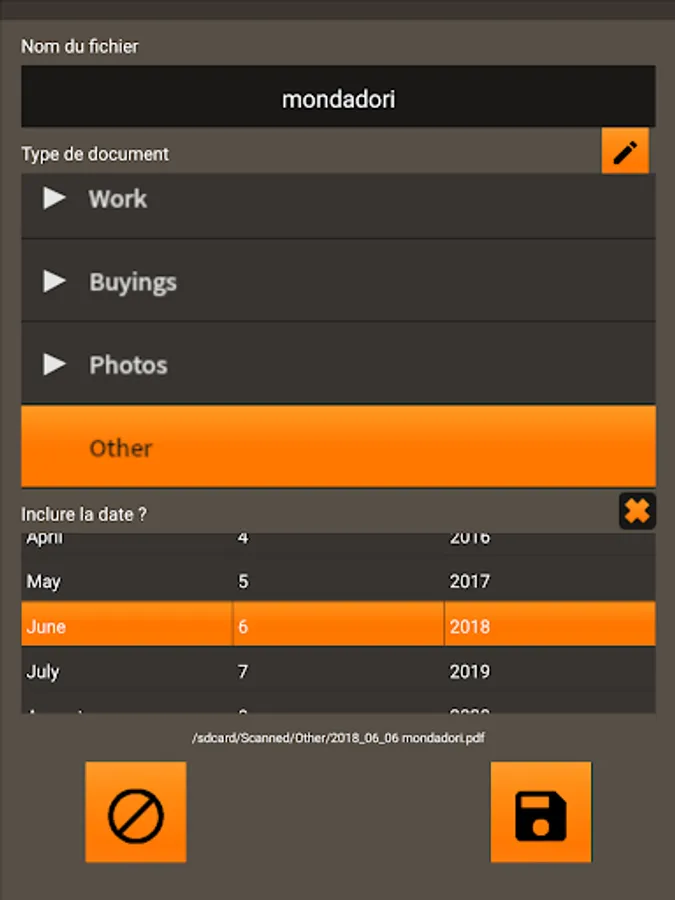The width and height of the screenshot is (675, 900).
Task: Choose Photos as document type
Action: [128, 364]
